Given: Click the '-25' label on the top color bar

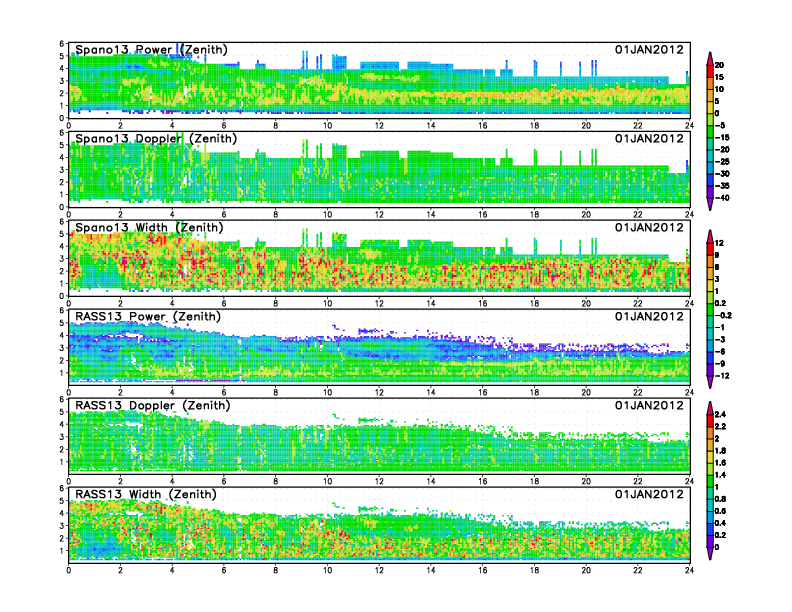Looking at the screenshot, I should coord(722,162).
